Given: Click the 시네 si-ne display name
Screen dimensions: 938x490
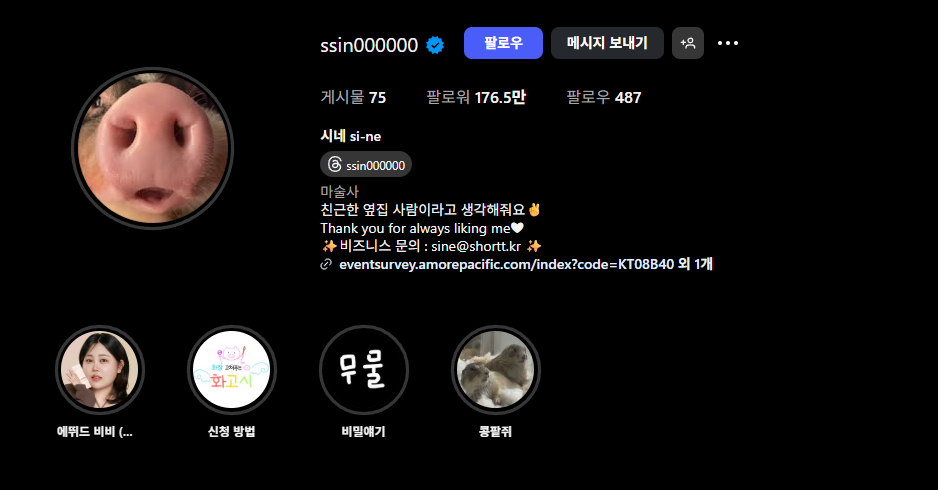Looking at the screenshot, I should (x=351, y=136).
